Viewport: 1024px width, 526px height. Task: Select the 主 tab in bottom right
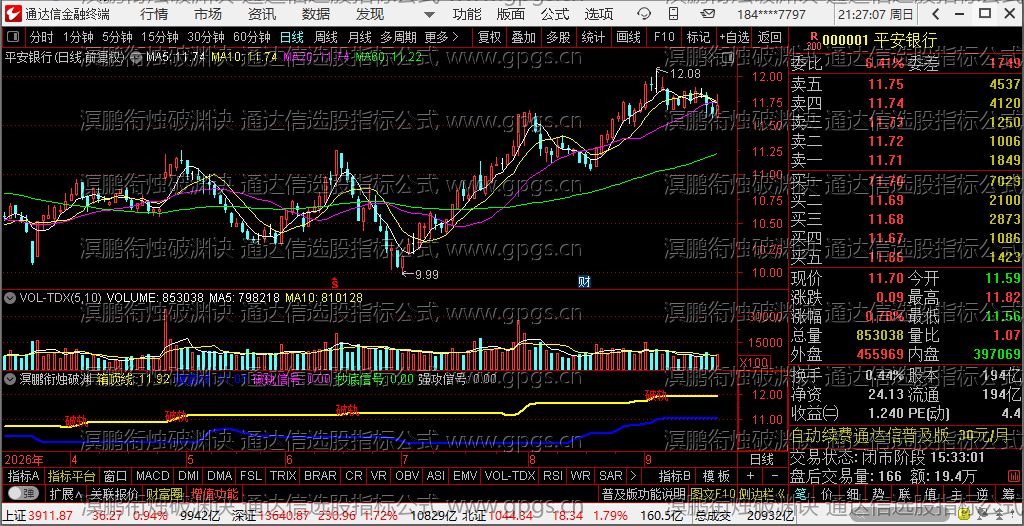pyautogui.click(x=955, y=493)
